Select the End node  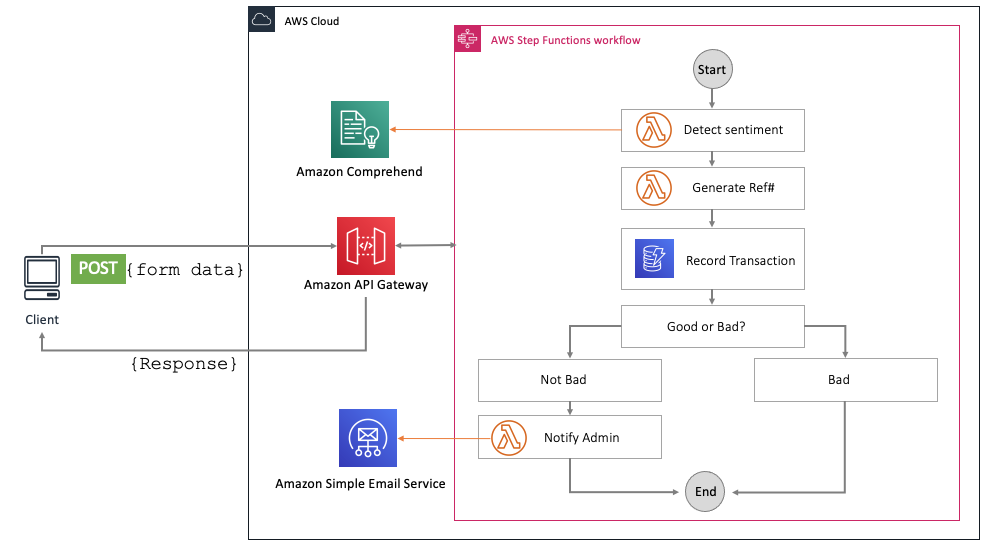pyautogui.click(x=705, y=492)
